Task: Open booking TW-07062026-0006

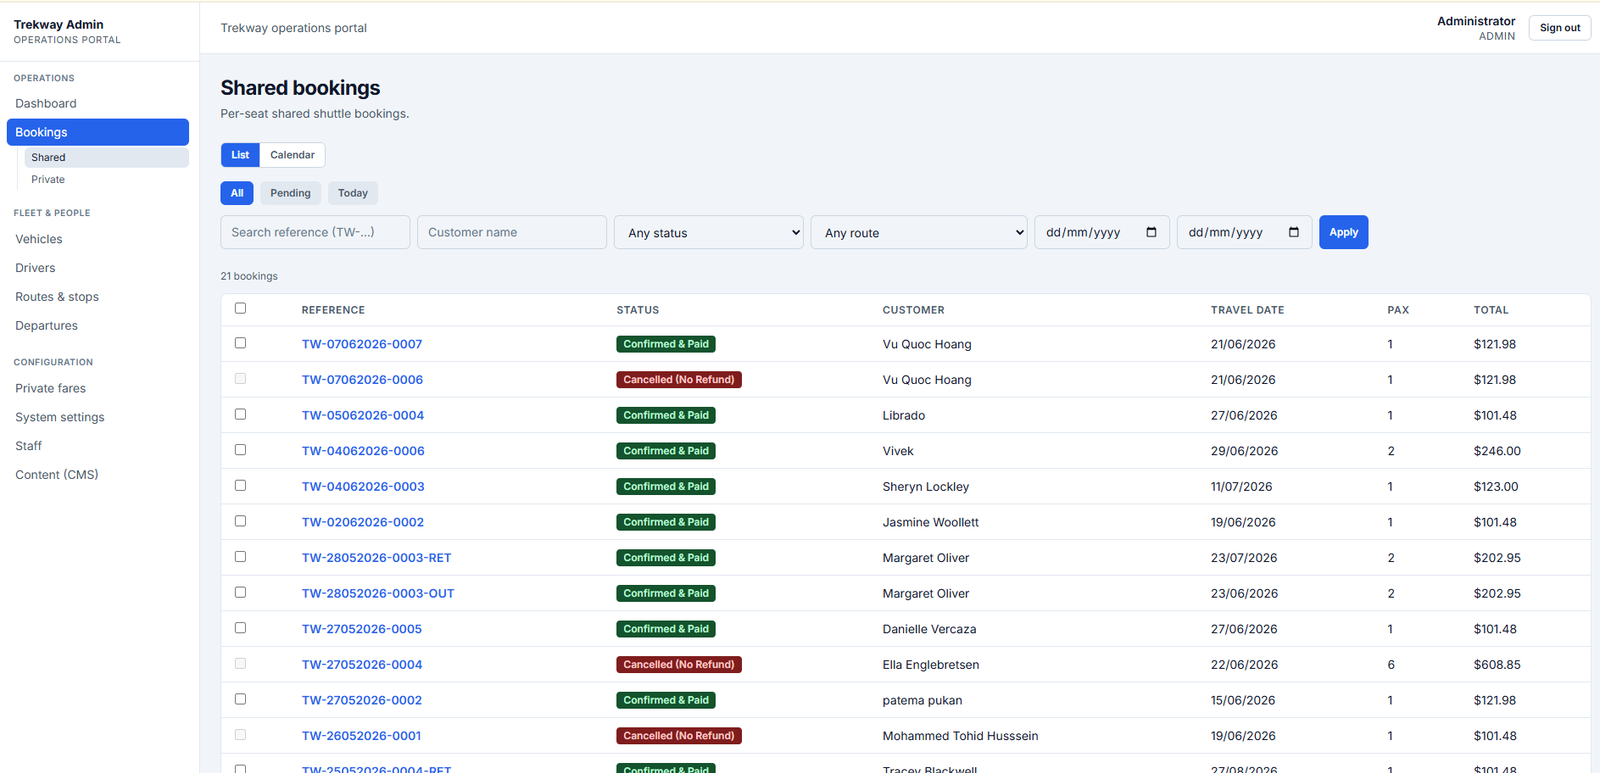Action: tap(362, 380)
